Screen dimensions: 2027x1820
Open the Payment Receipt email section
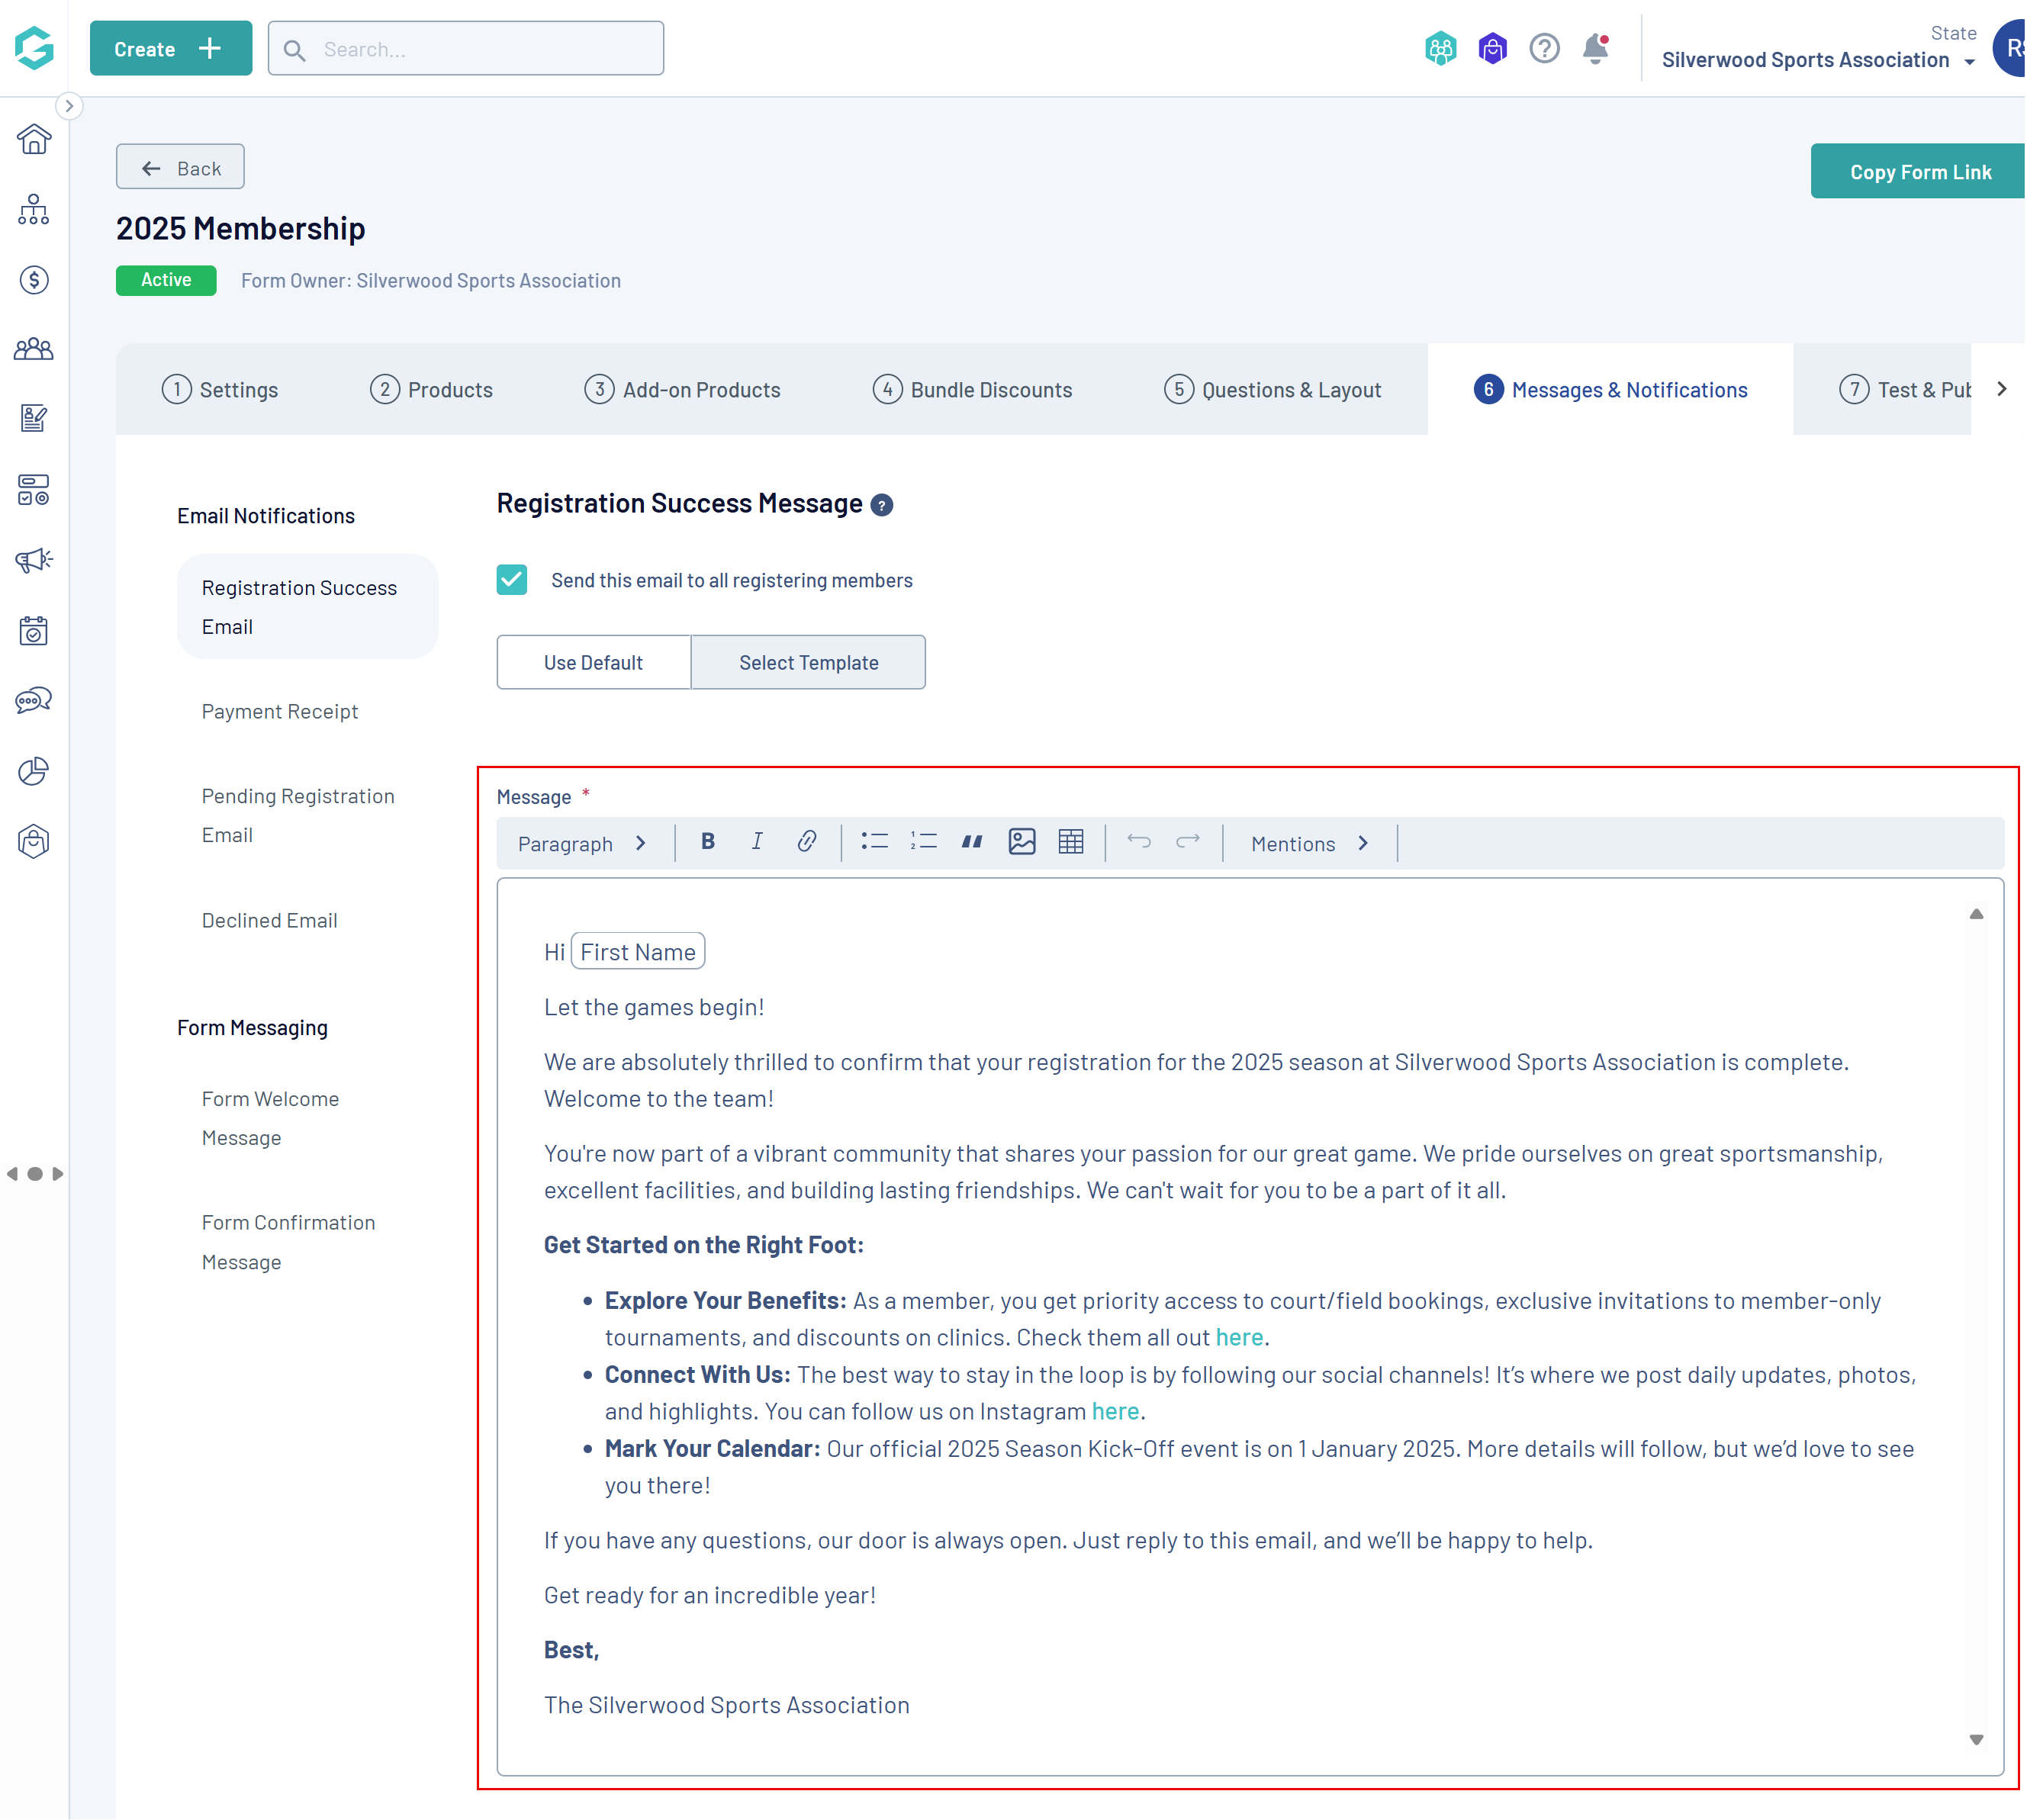click(x=280, y=712)
